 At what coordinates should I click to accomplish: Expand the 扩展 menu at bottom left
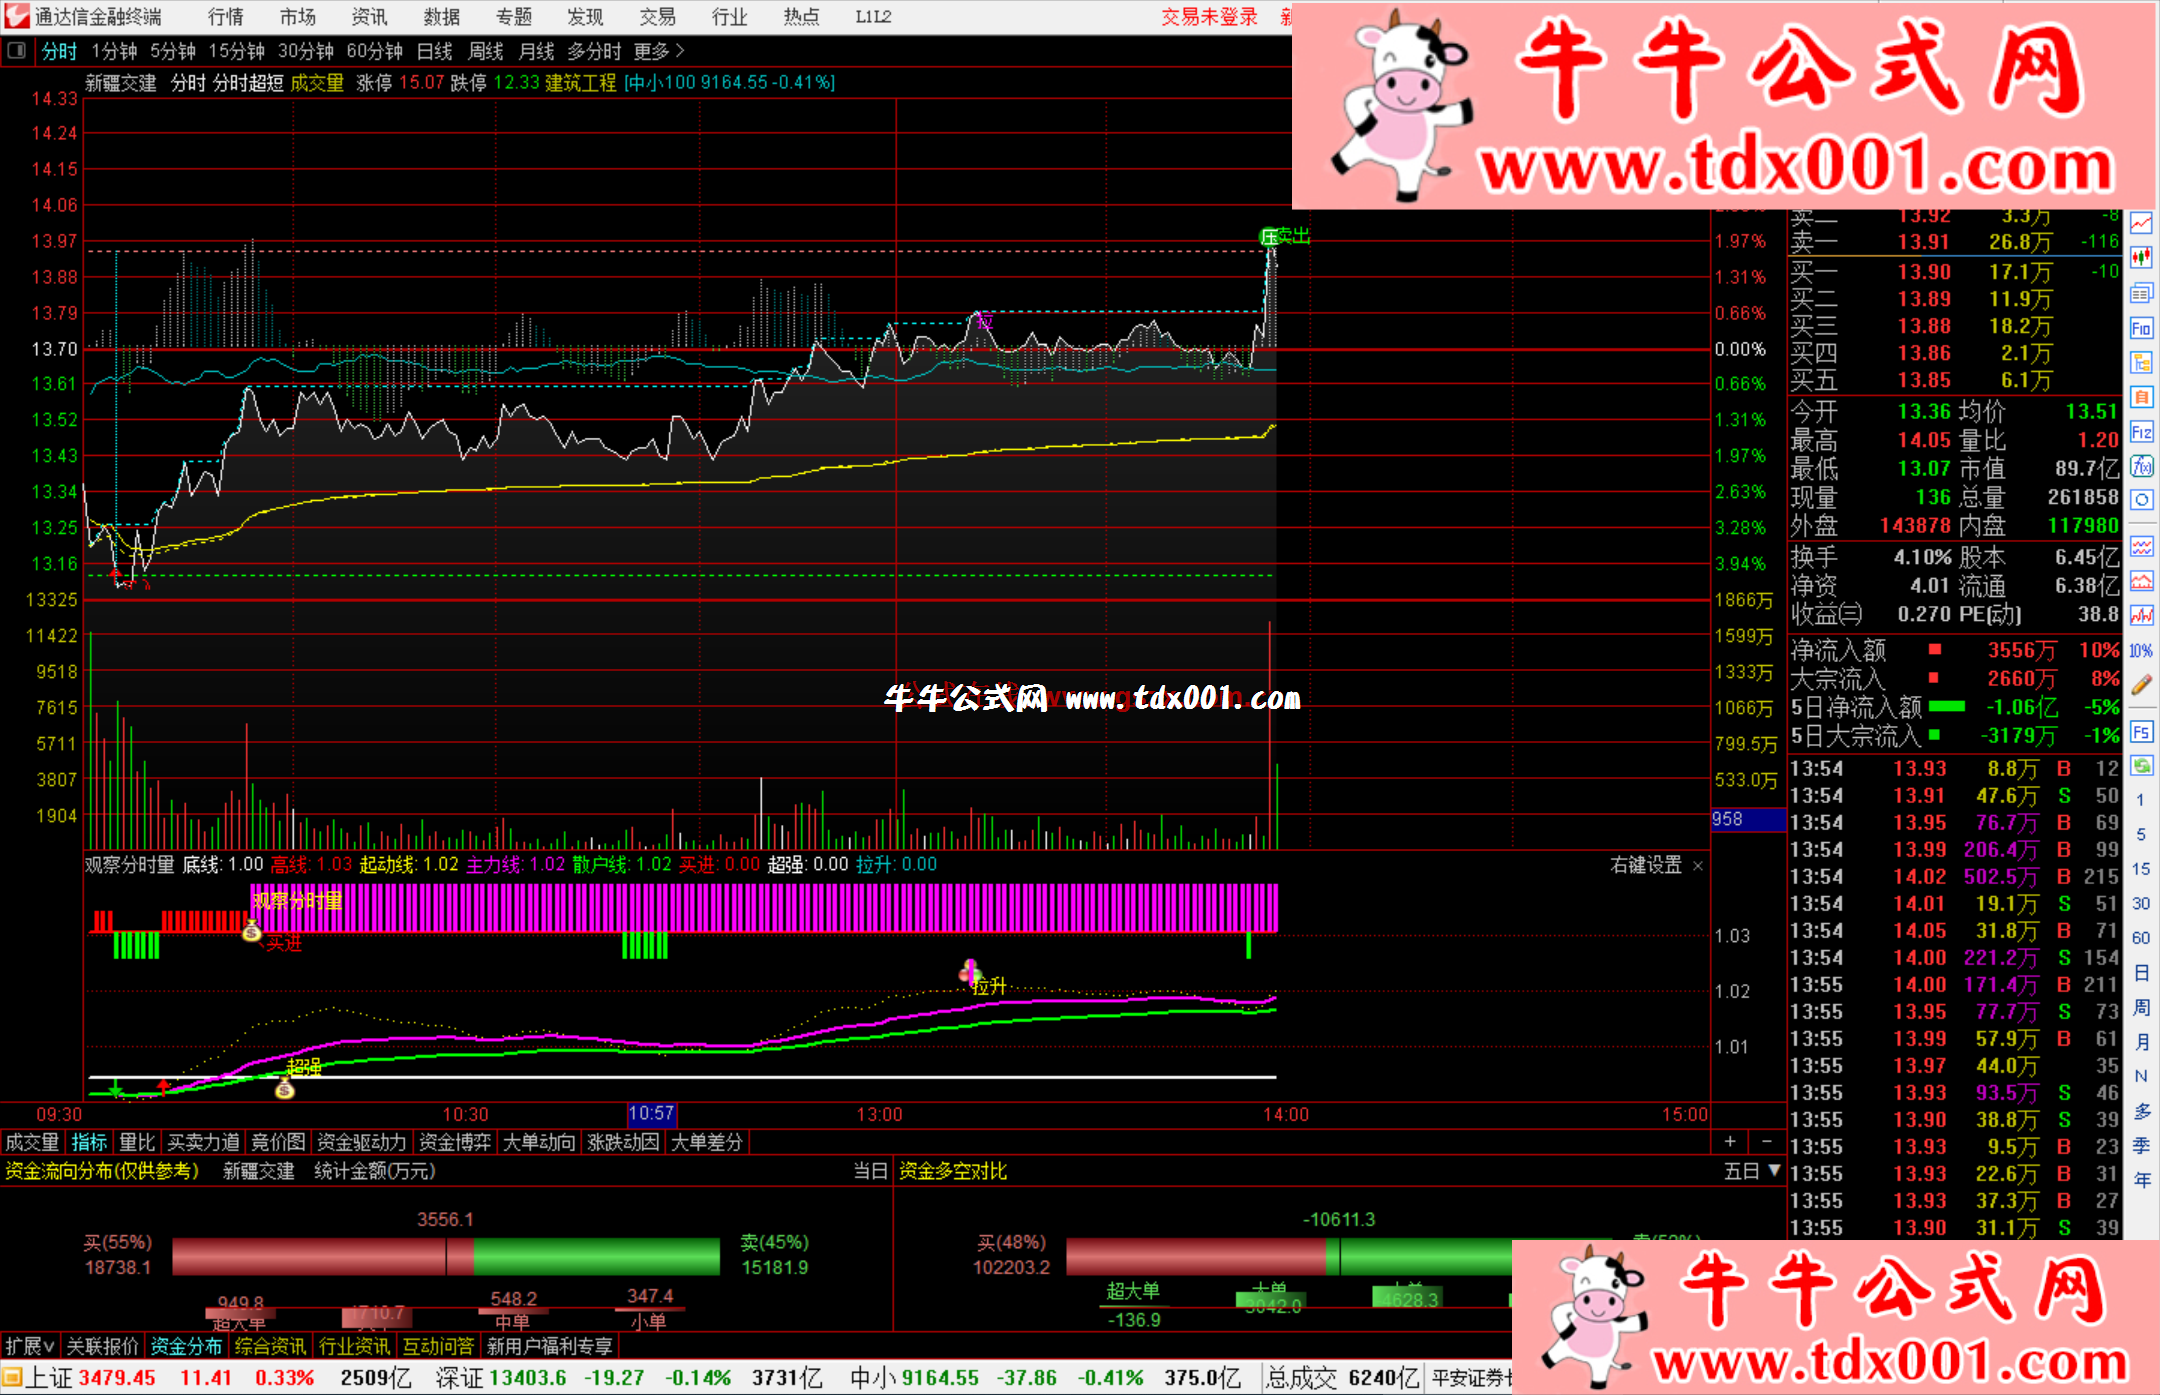(29, 1346)
